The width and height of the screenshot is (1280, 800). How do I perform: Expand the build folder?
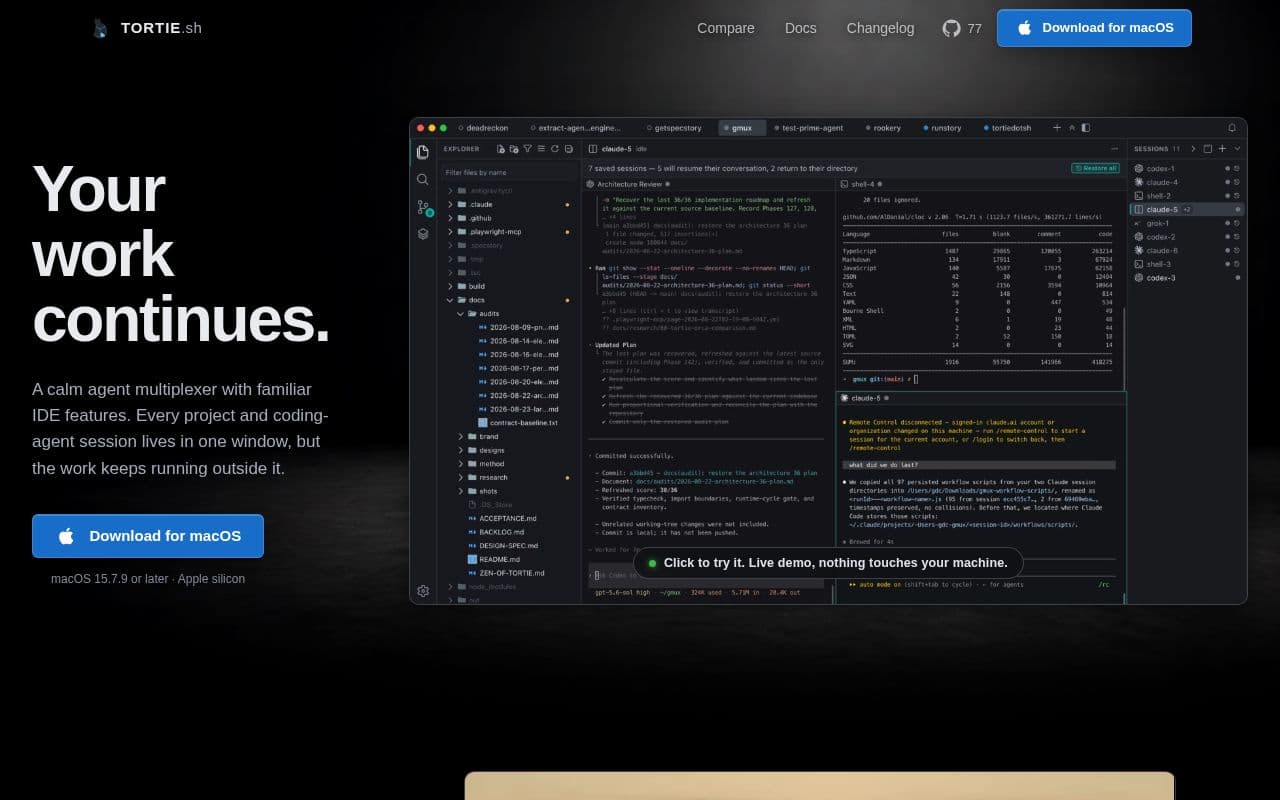508,286
